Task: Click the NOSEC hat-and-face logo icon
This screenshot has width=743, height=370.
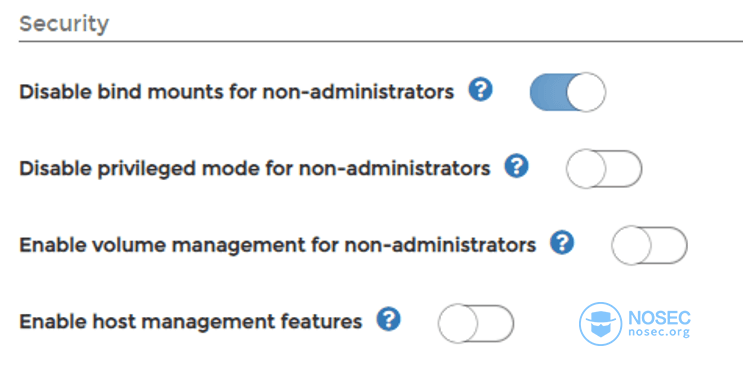Action: pos(600,324)
